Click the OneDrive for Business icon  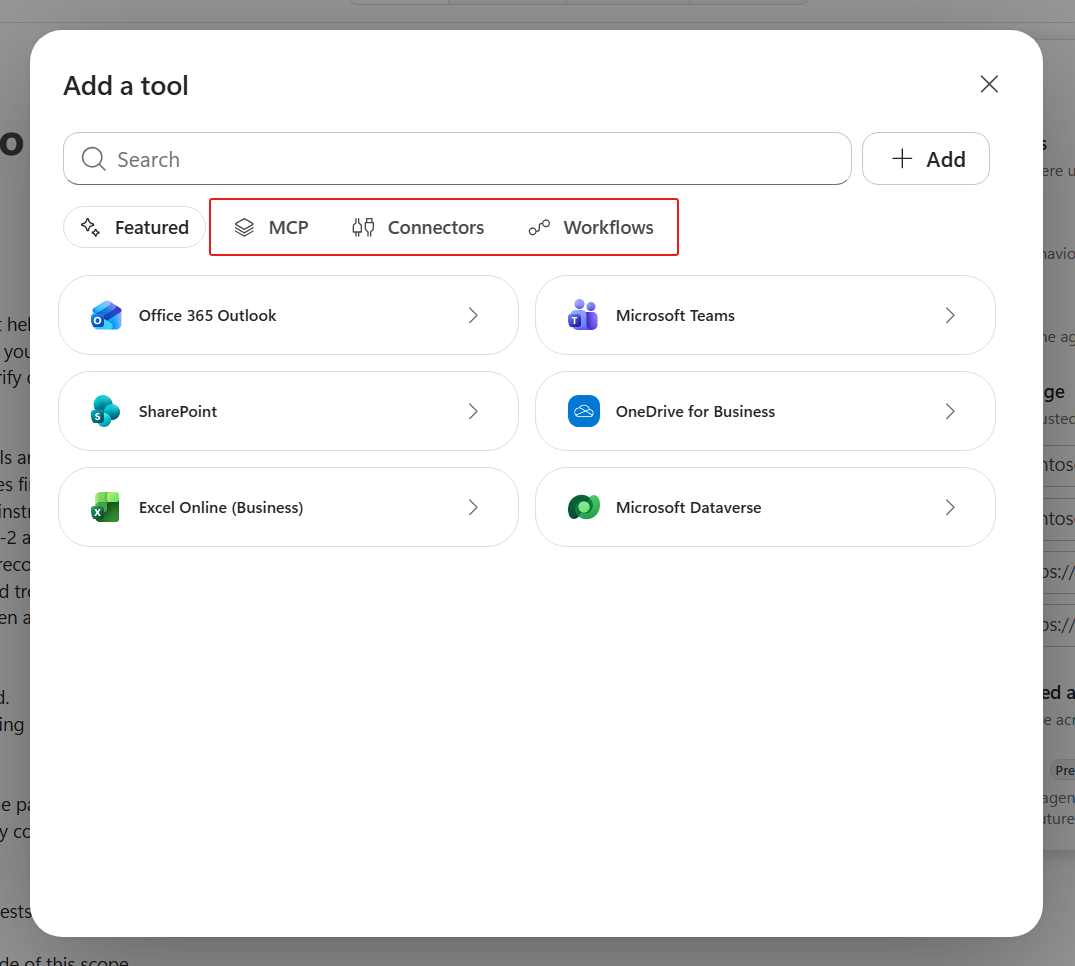coord(583,411)
